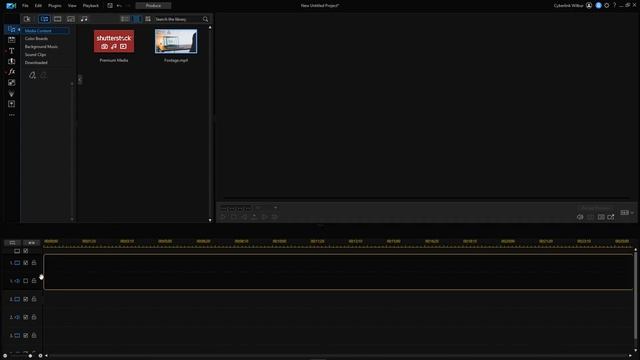The width and height of the screenshot is (640, 360).
Task: Open the Video Overlay Room sidebar icon
Action: (11, 82)
